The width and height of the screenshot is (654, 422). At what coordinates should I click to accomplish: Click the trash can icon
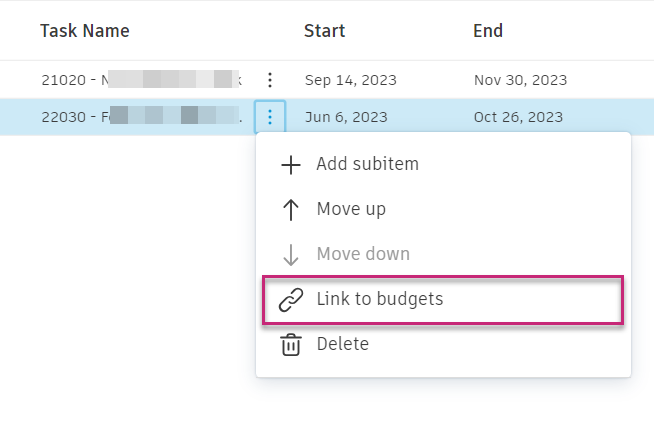click(x=291, y=345)
